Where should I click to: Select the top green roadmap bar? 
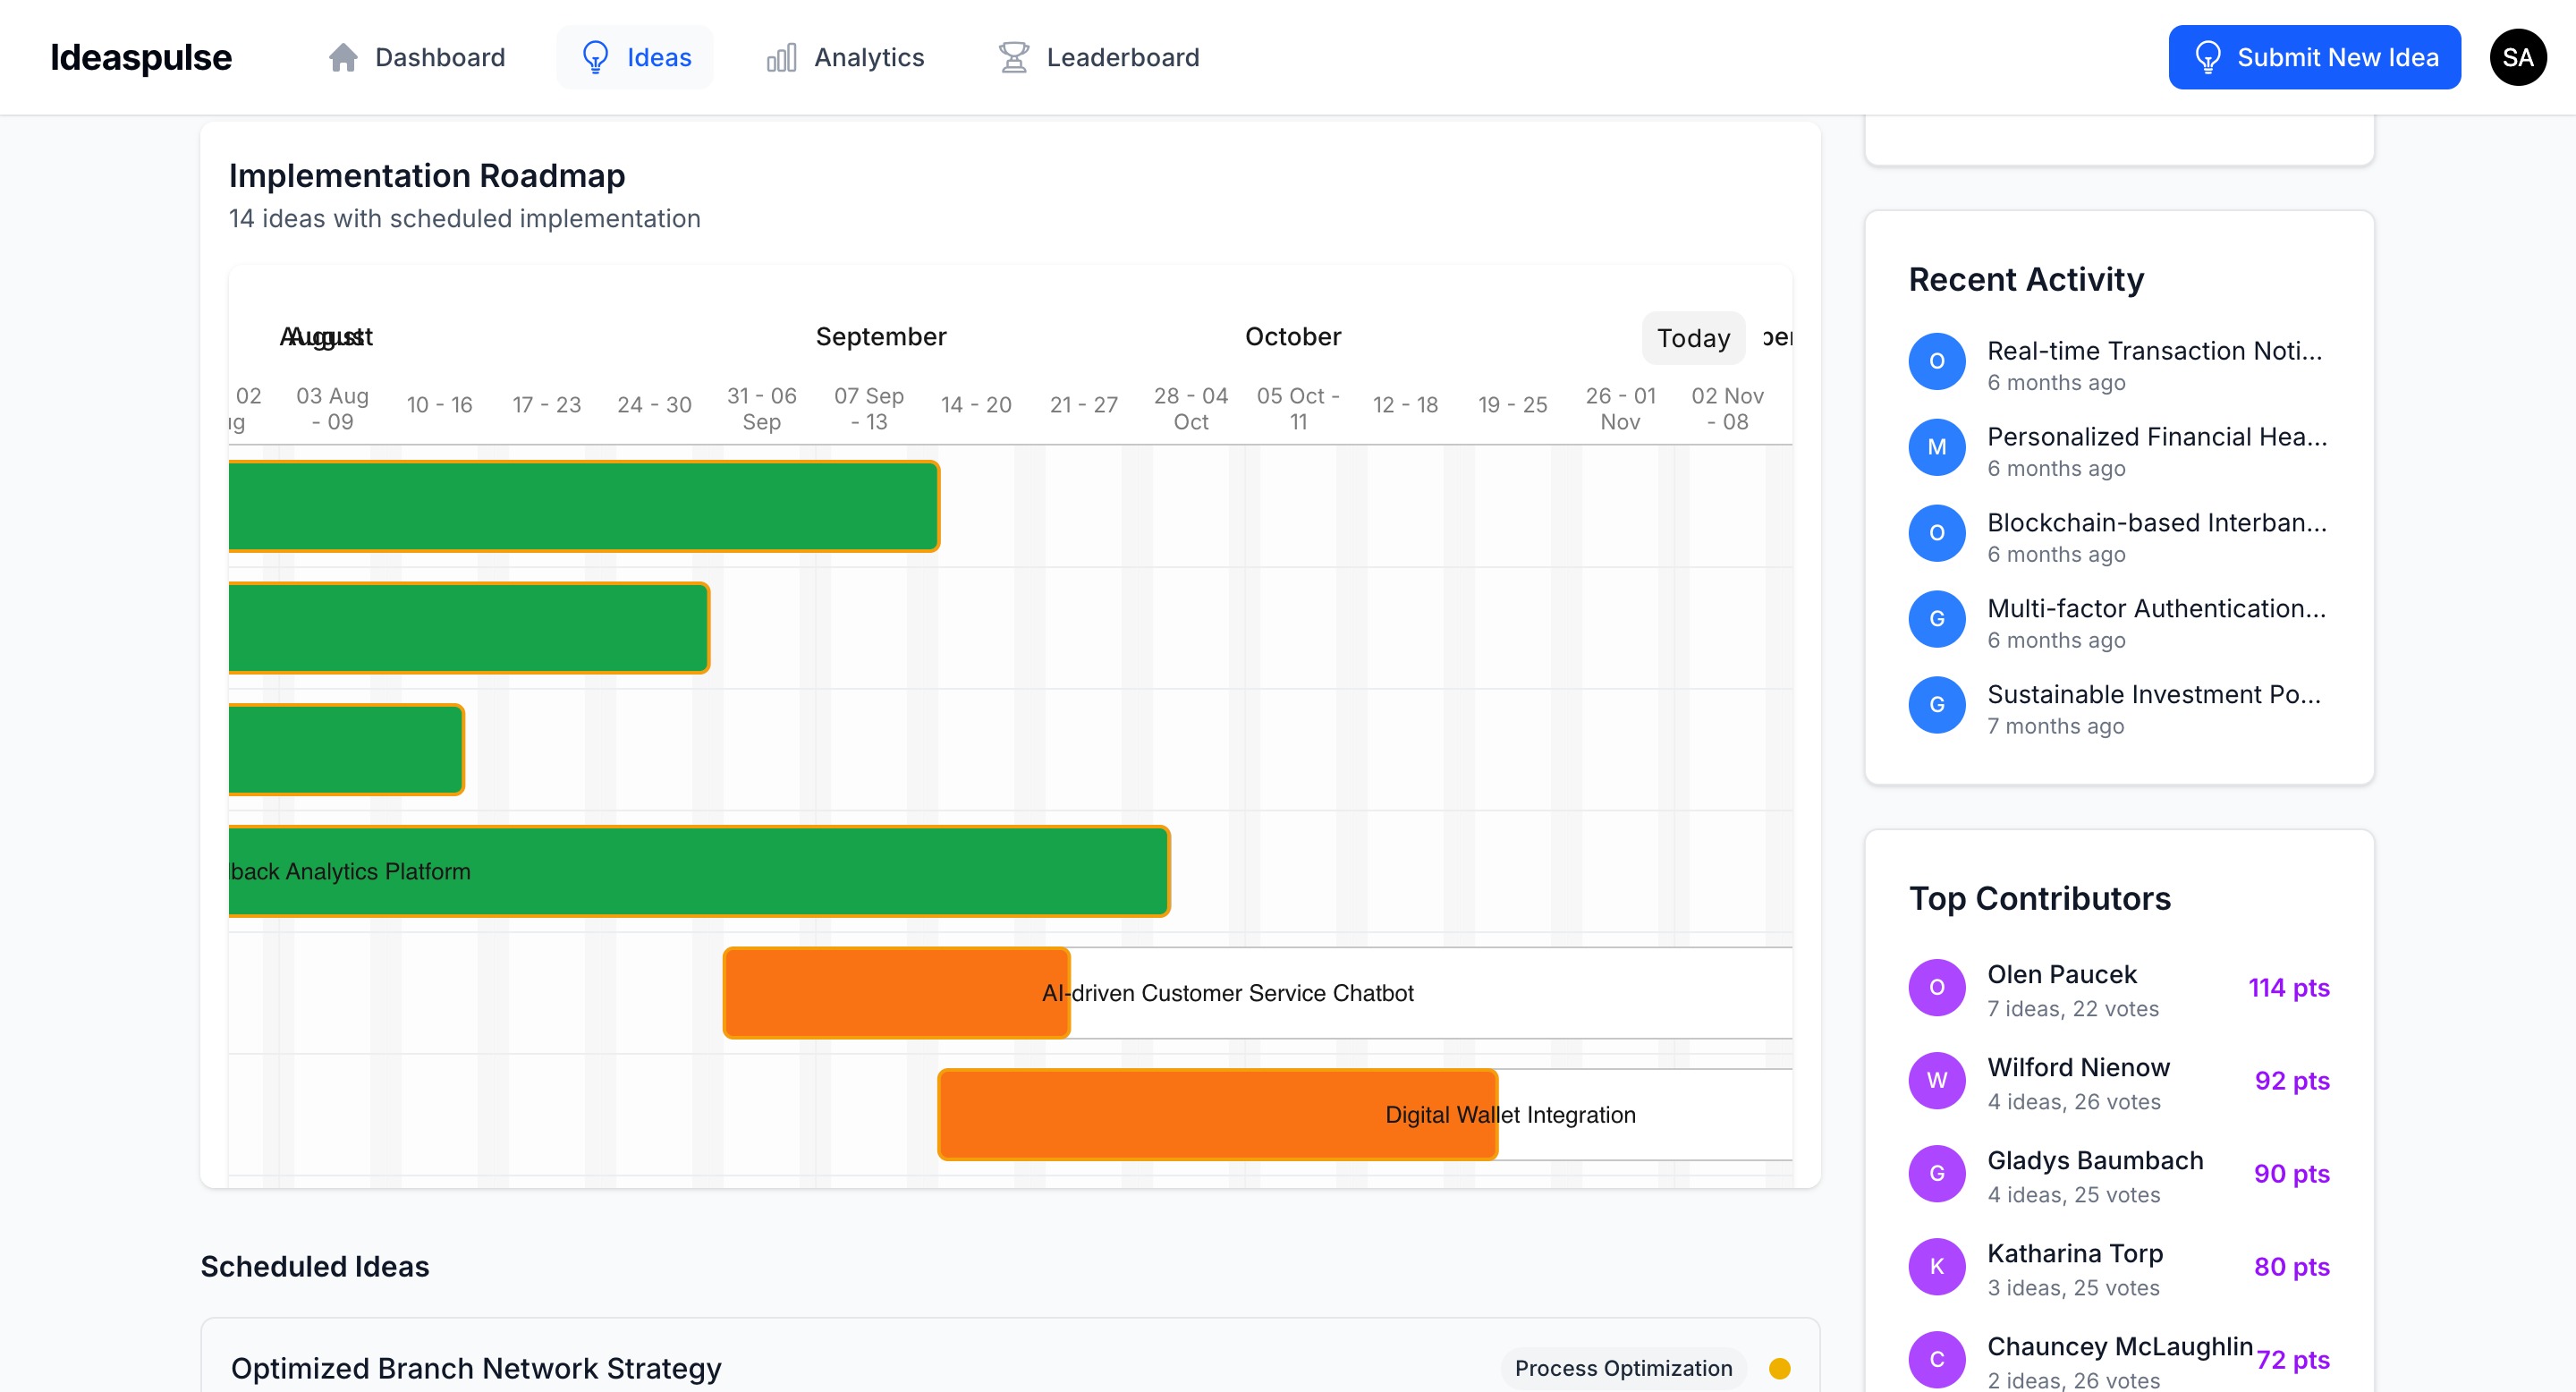584,506
